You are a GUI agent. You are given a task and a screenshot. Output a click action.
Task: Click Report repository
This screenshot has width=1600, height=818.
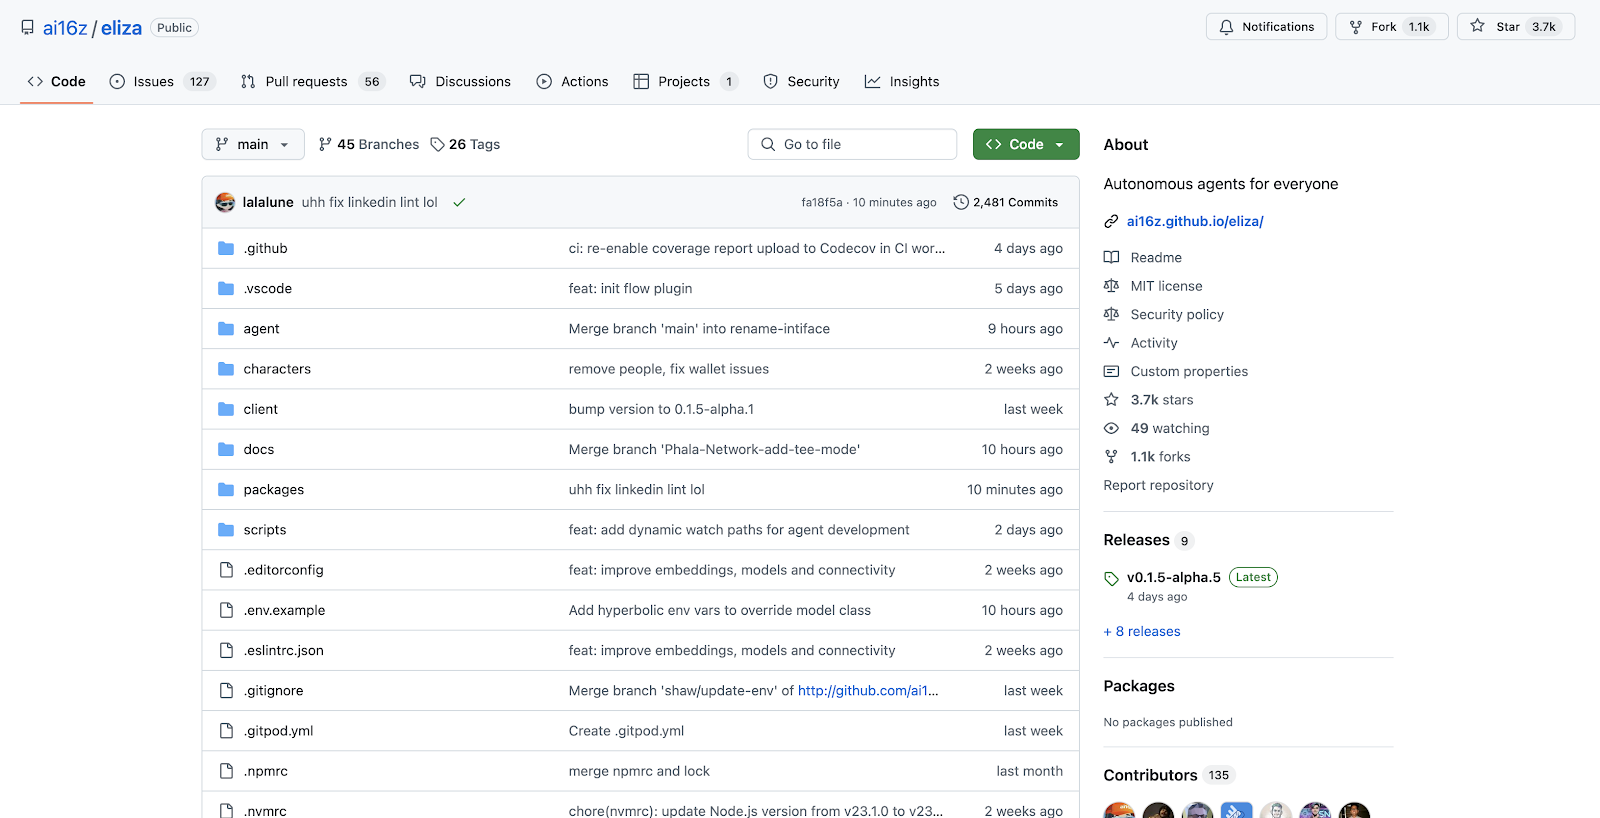pyautogui.click(x=1158, y=485)
